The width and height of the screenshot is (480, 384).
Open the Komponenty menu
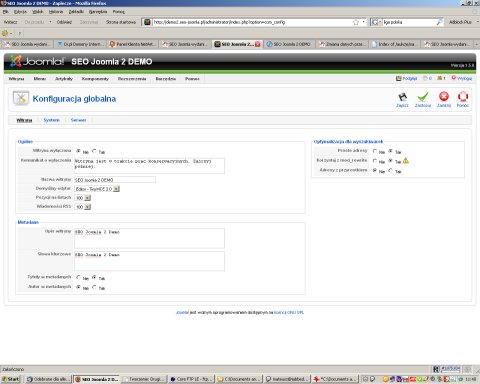click(95, 79)
